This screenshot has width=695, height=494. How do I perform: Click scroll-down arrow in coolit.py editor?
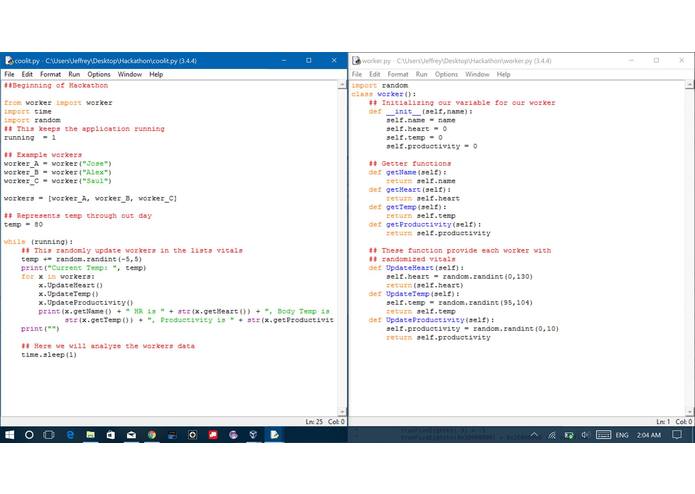[342, 412]
